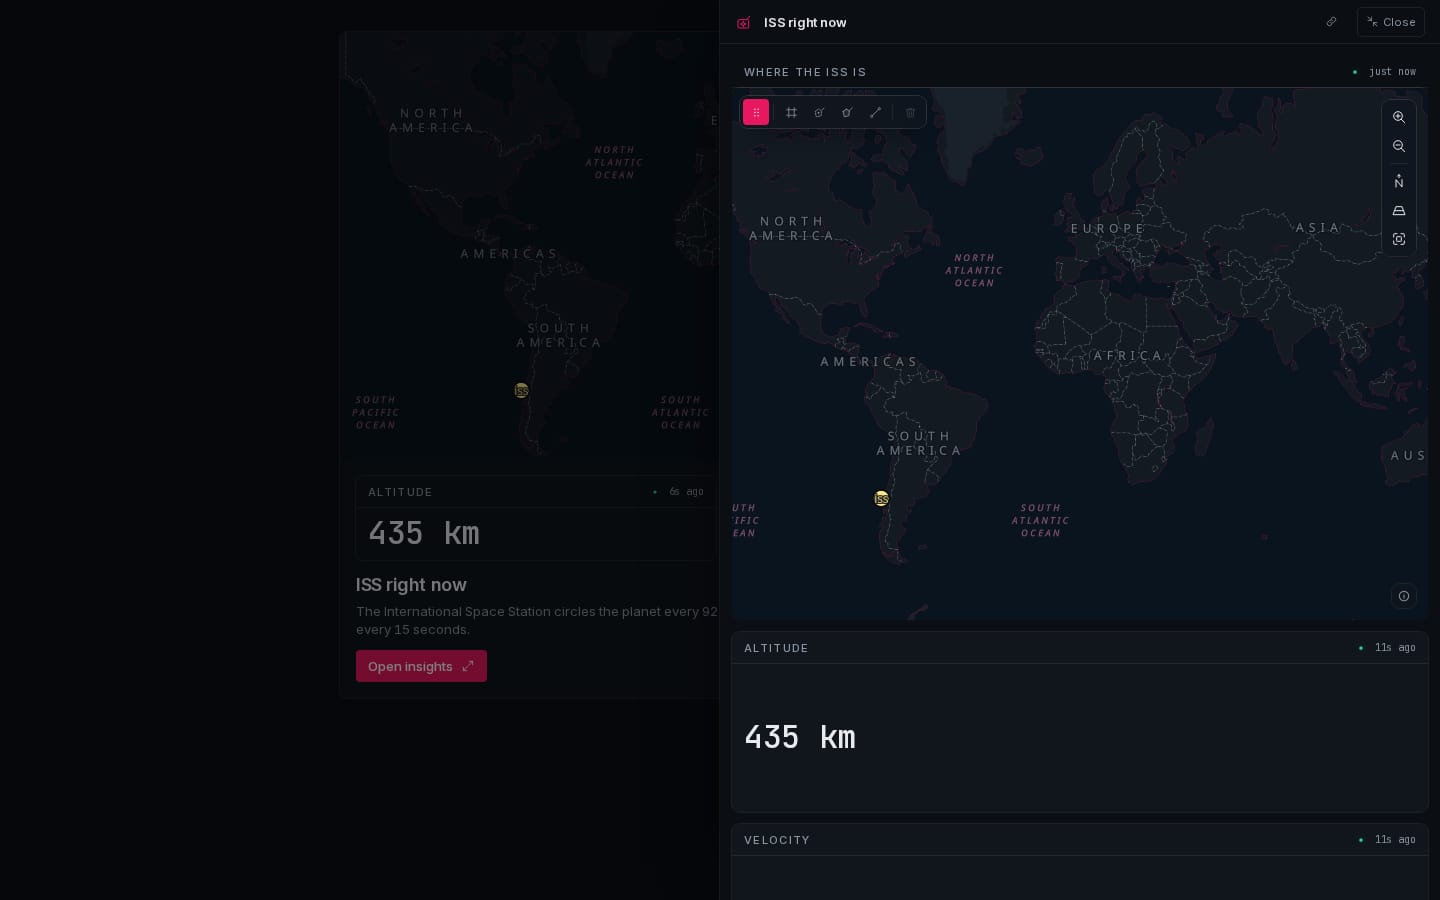Click the VELOCITY card header

1080,840
